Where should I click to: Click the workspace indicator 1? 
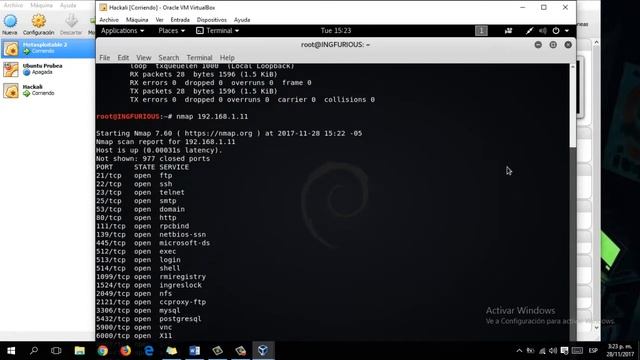(481, 31)
